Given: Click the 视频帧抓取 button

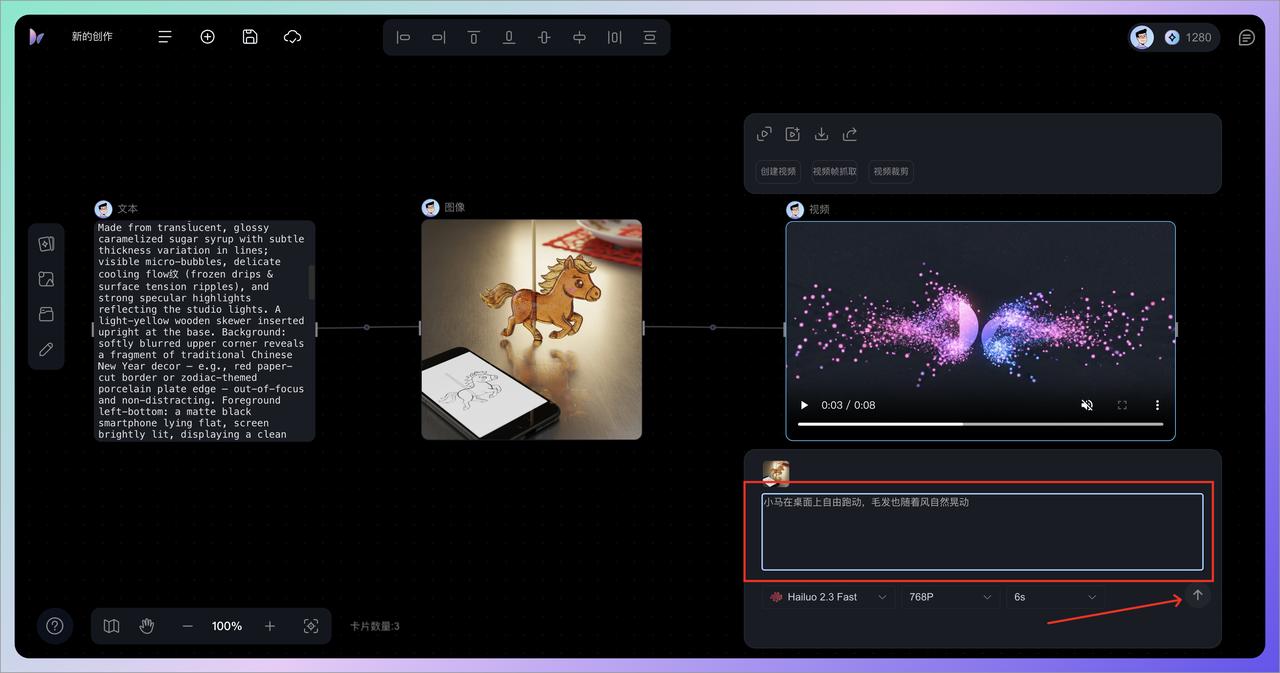Looking at the screenshot, I should [835, 171].
